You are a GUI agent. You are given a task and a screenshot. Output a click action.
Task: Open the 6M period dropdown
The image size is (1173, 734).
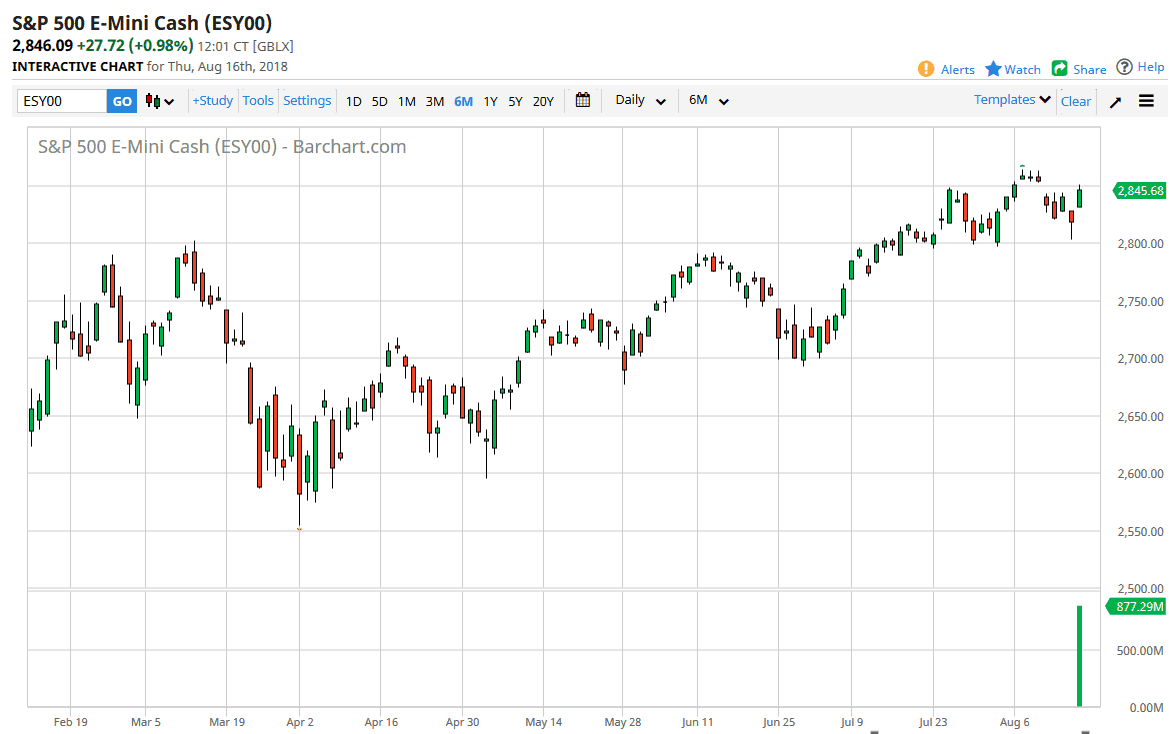708,100
